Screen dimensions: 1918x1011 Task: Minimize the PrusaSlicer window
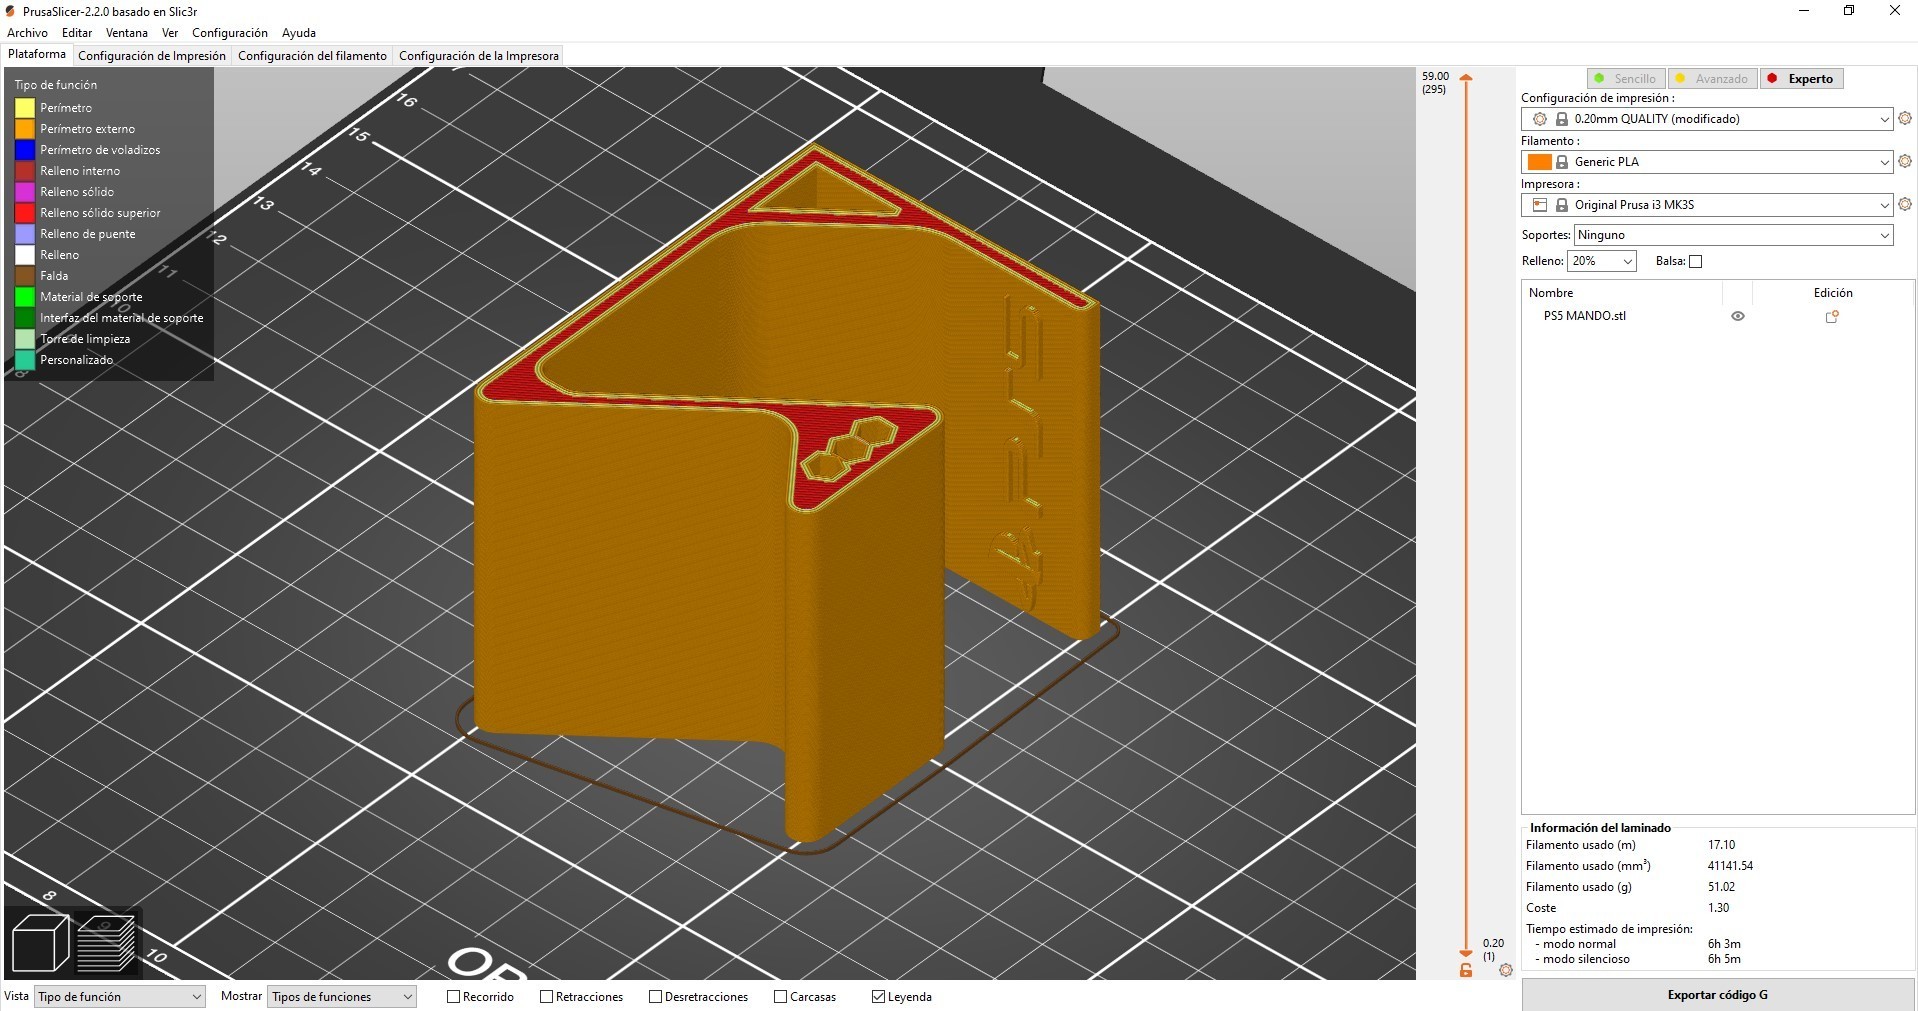coord(1804,11)
